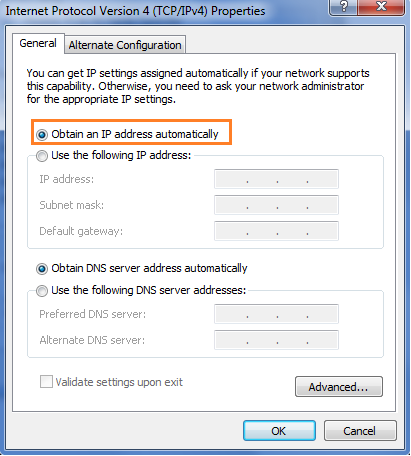Click the Default gateway input field
The width and height of the screenshot is (411, 456).
tap(276, 231)
